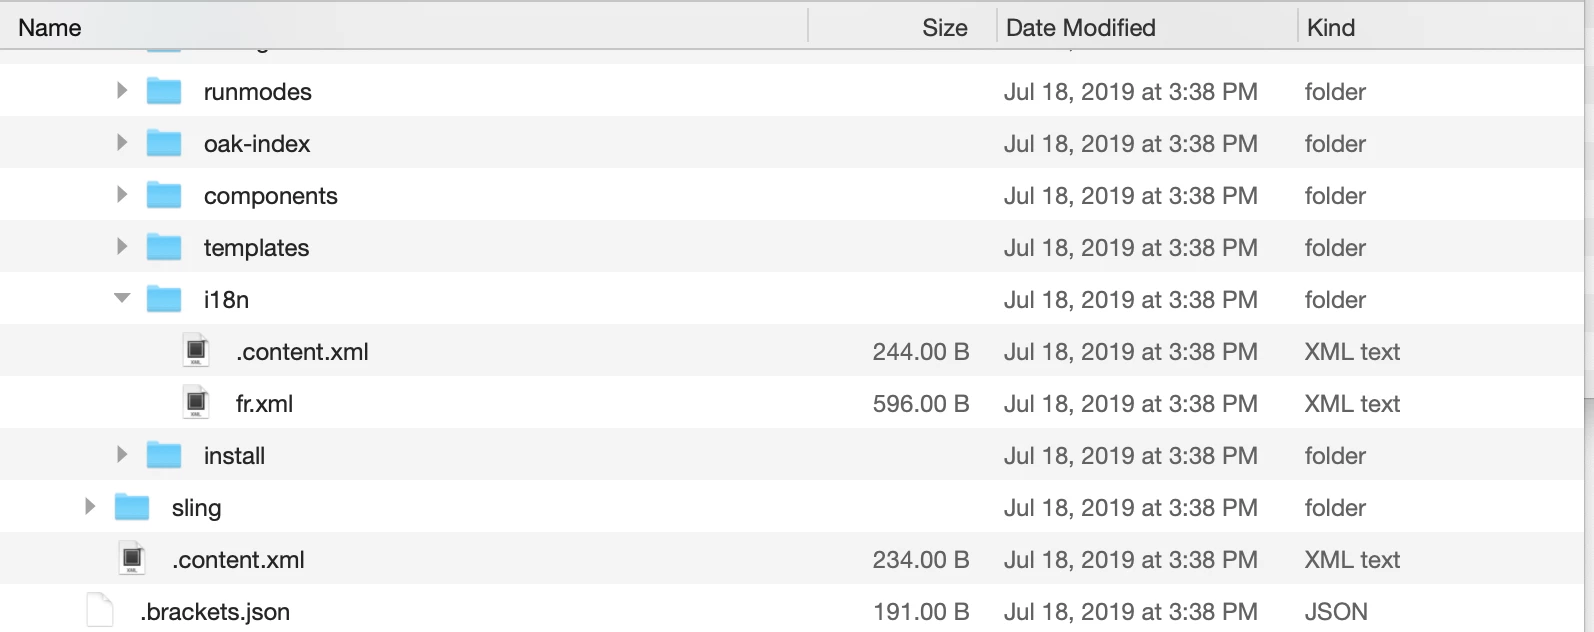Click the i18n .content.xml file icon
The width and height of the screenshot is (1594, 632).
(x=196, y=350)
